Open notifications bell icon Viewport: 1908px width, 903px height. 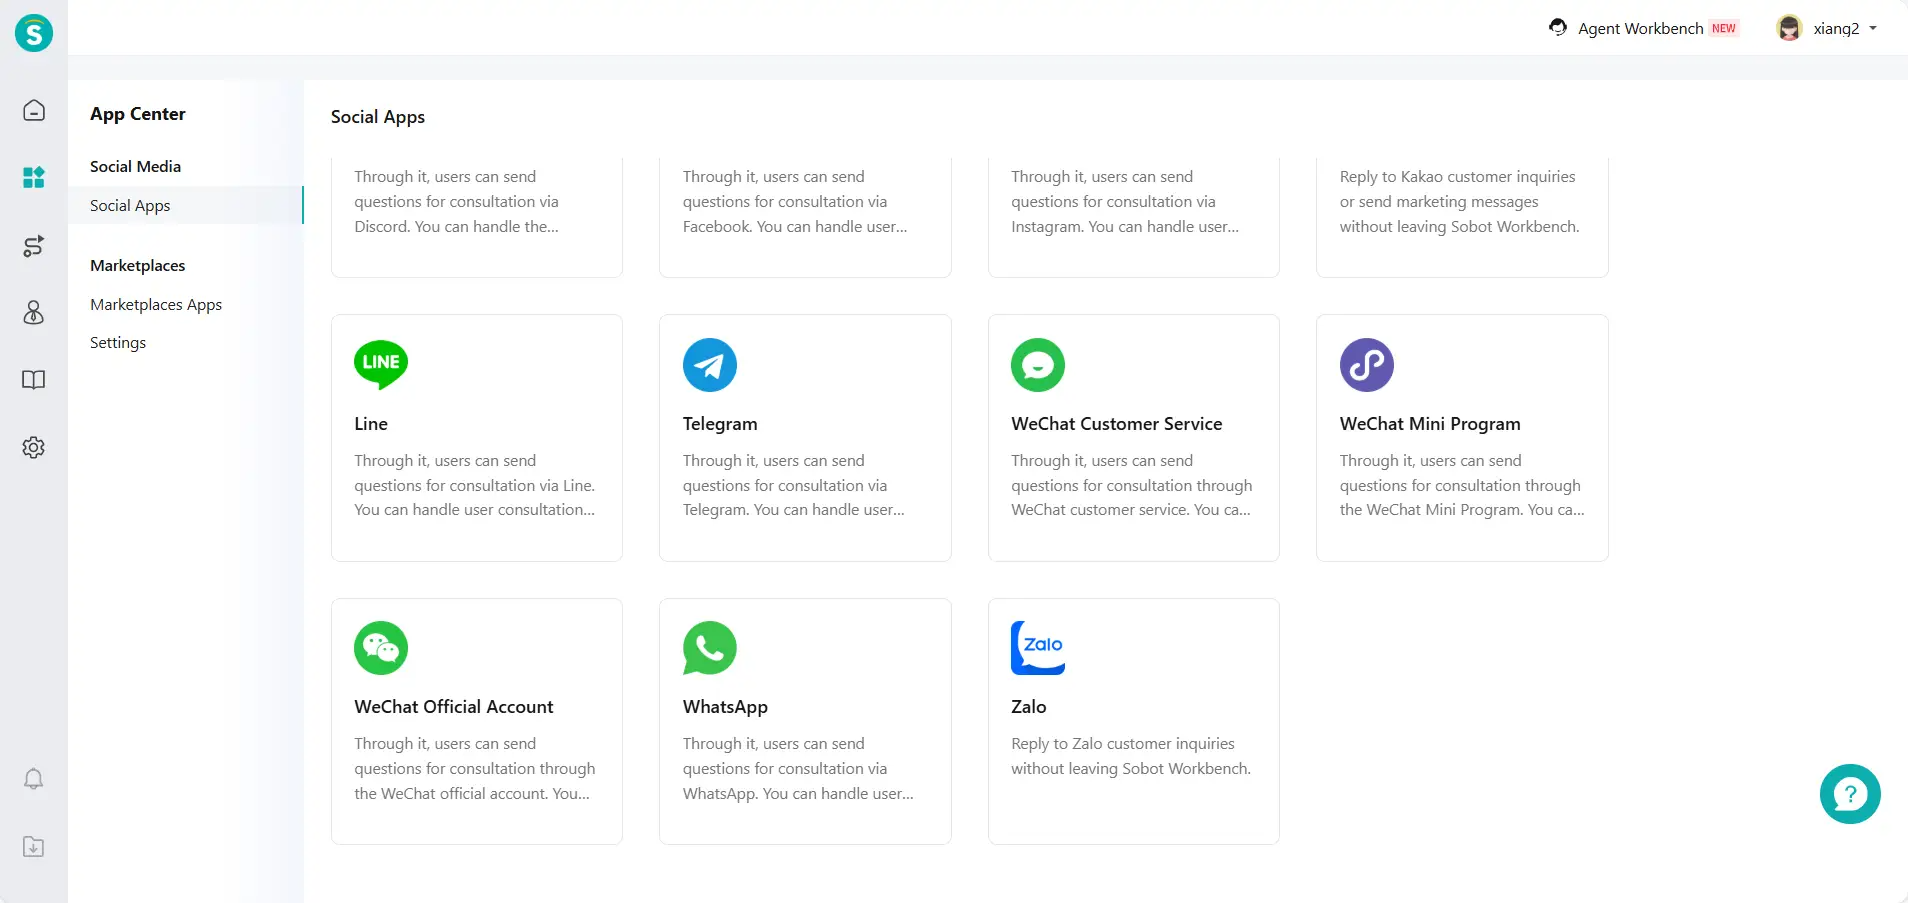pyautogui.click(x=34, y=779)
